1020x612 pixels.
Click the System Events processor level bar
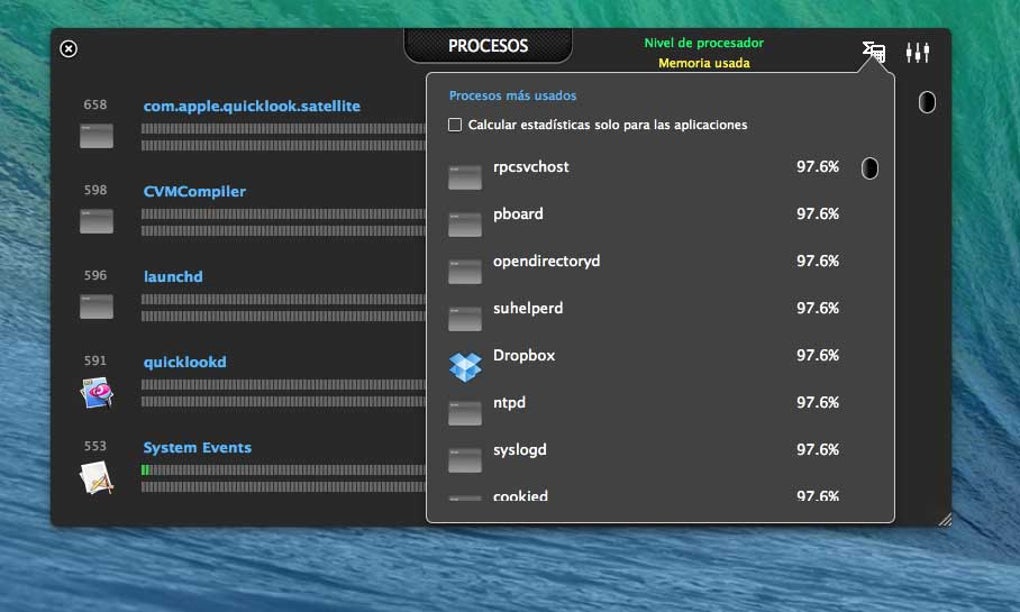click(284, 470)
